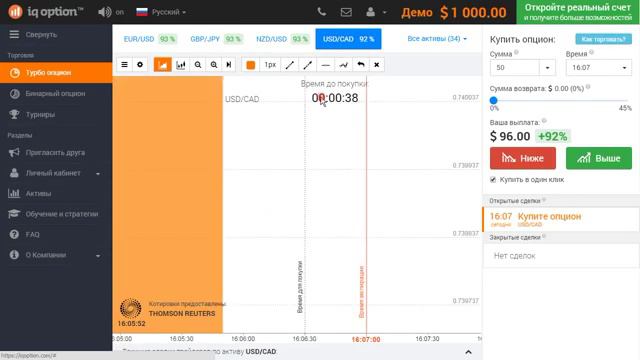Open the Сумма dropdown arrow
Viewport: 640px width, 360px height.
point(547,67)
